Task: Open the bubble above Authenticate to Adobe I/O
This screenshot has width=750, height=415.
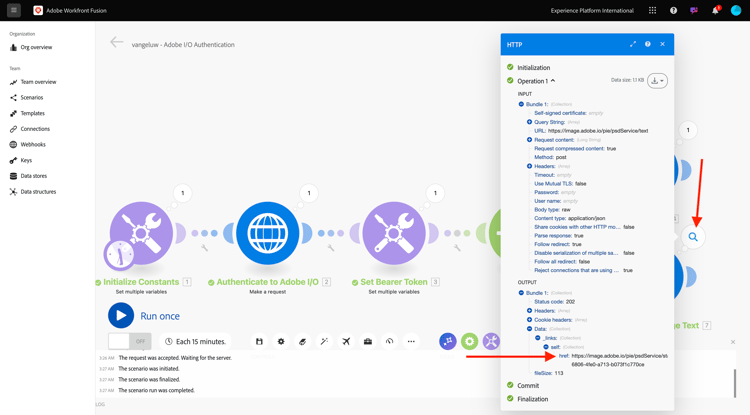Action: click(x=309, y=193)
